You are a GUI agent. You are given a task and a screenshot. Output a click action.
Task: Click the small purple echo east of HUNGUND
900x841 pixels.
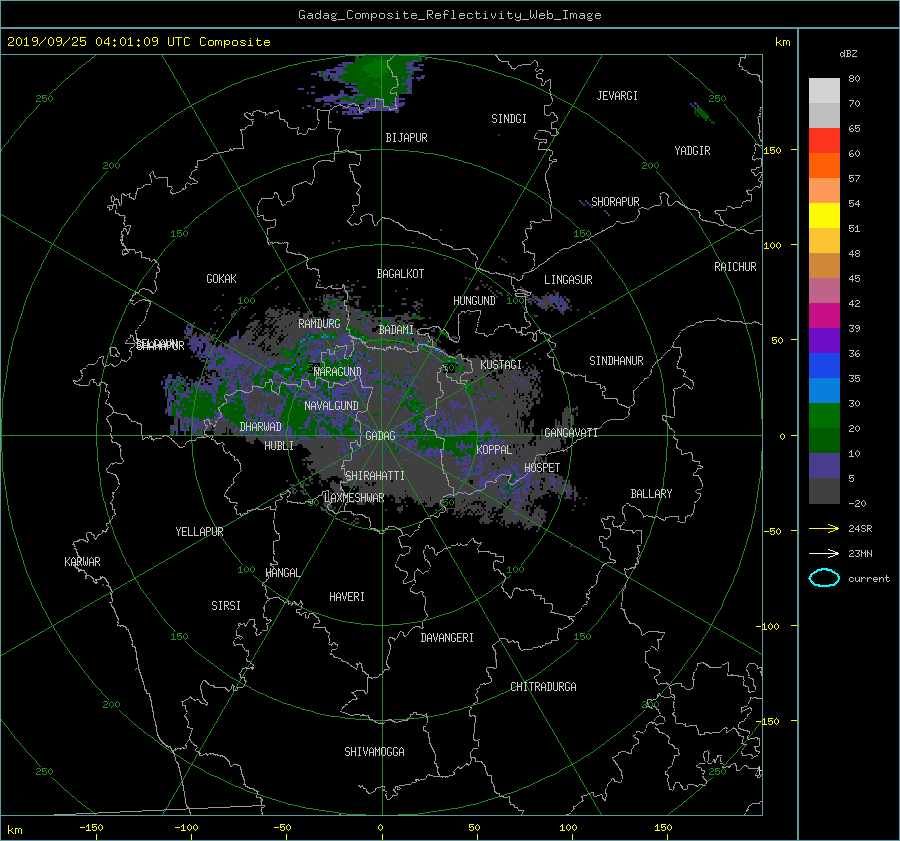coord(552,302)
